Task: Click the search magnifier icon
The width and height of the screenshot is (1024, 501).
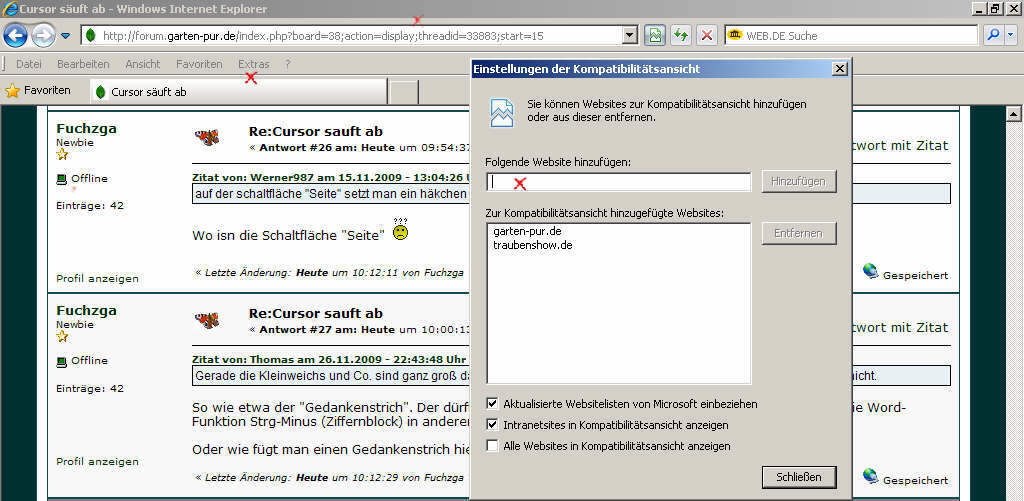Action: 993,35
